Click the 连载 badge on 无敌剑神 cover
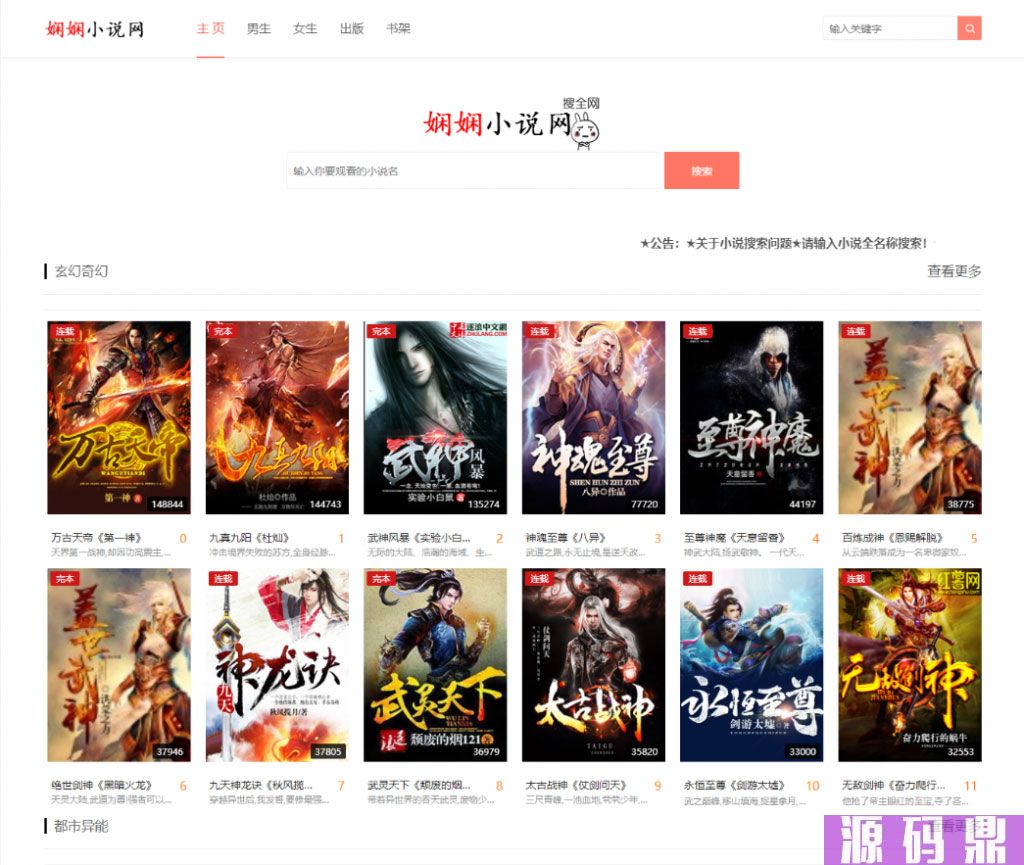The height and width of the screenshot is (865, 1024). (x=855, y=578)
